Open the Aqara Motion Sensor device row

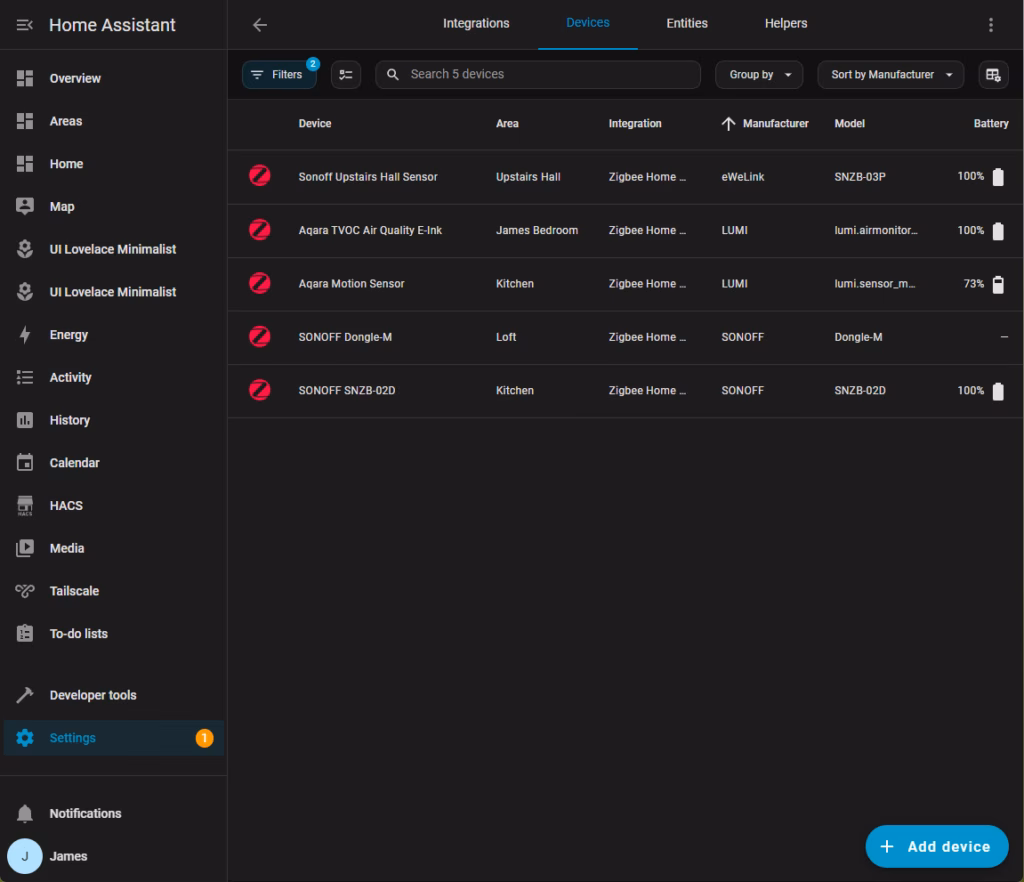(351, 284)
